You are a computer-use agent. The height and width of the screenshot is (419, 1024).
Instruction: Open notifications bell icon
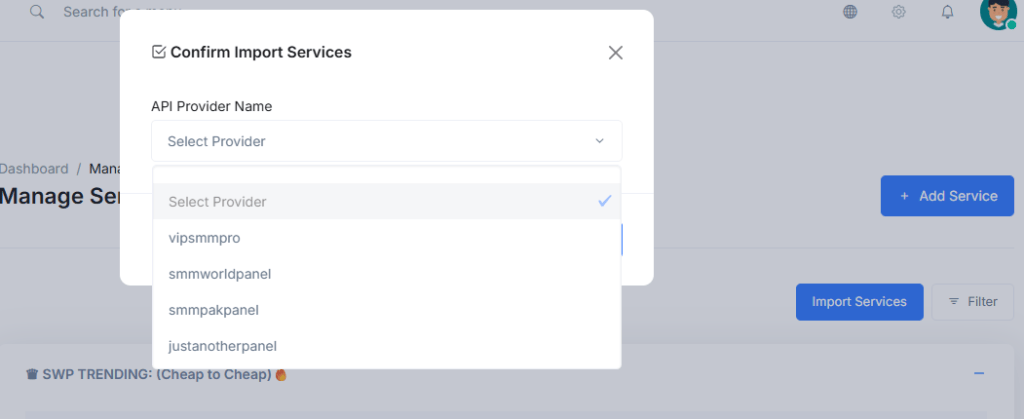pos(947,12)
